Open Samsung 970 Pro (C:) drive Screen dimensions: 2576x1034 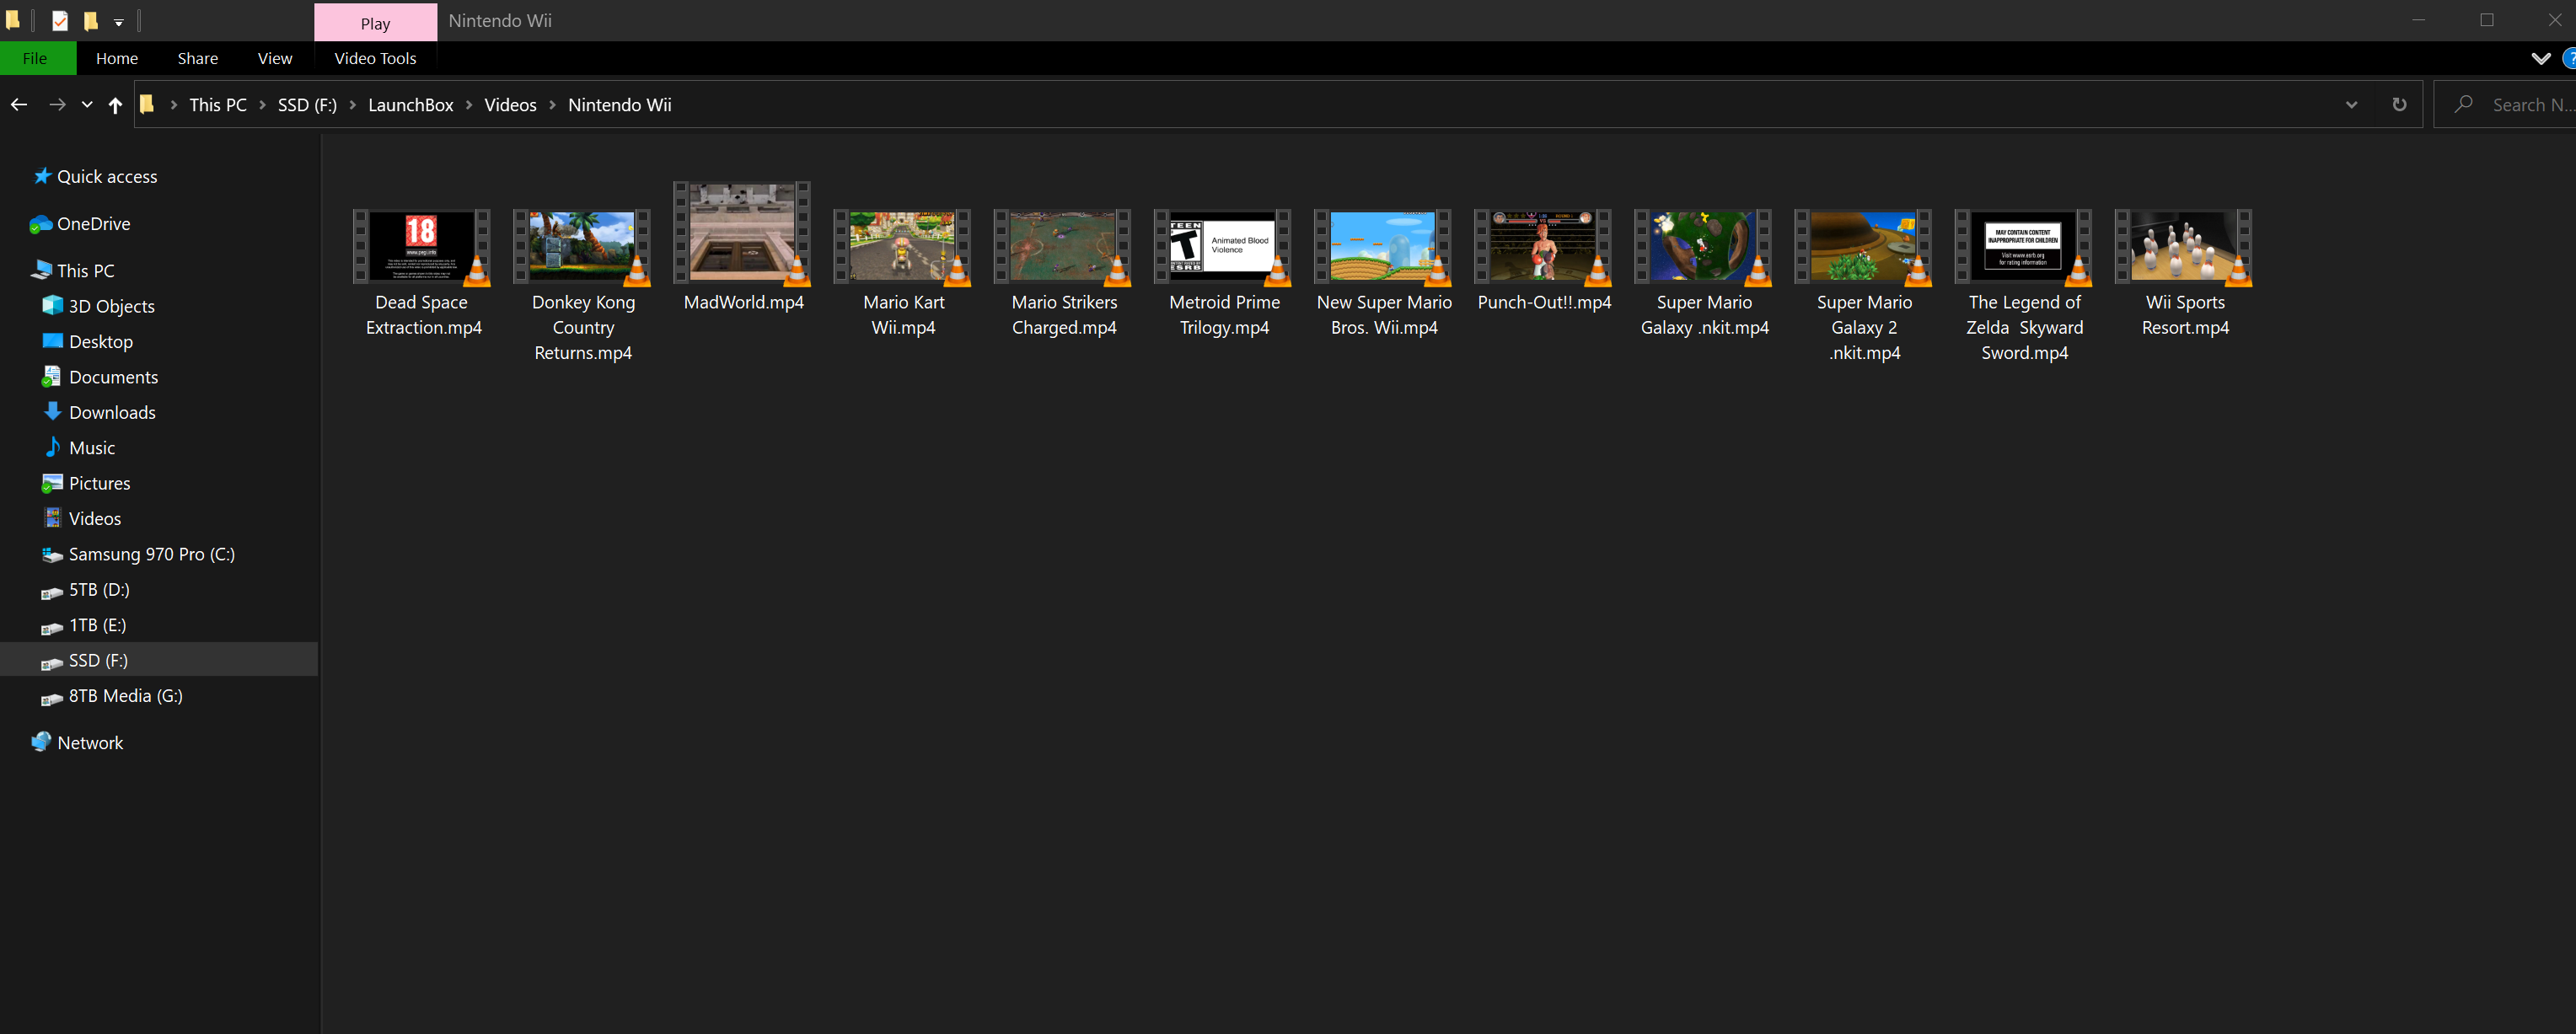tap(139, 554)
